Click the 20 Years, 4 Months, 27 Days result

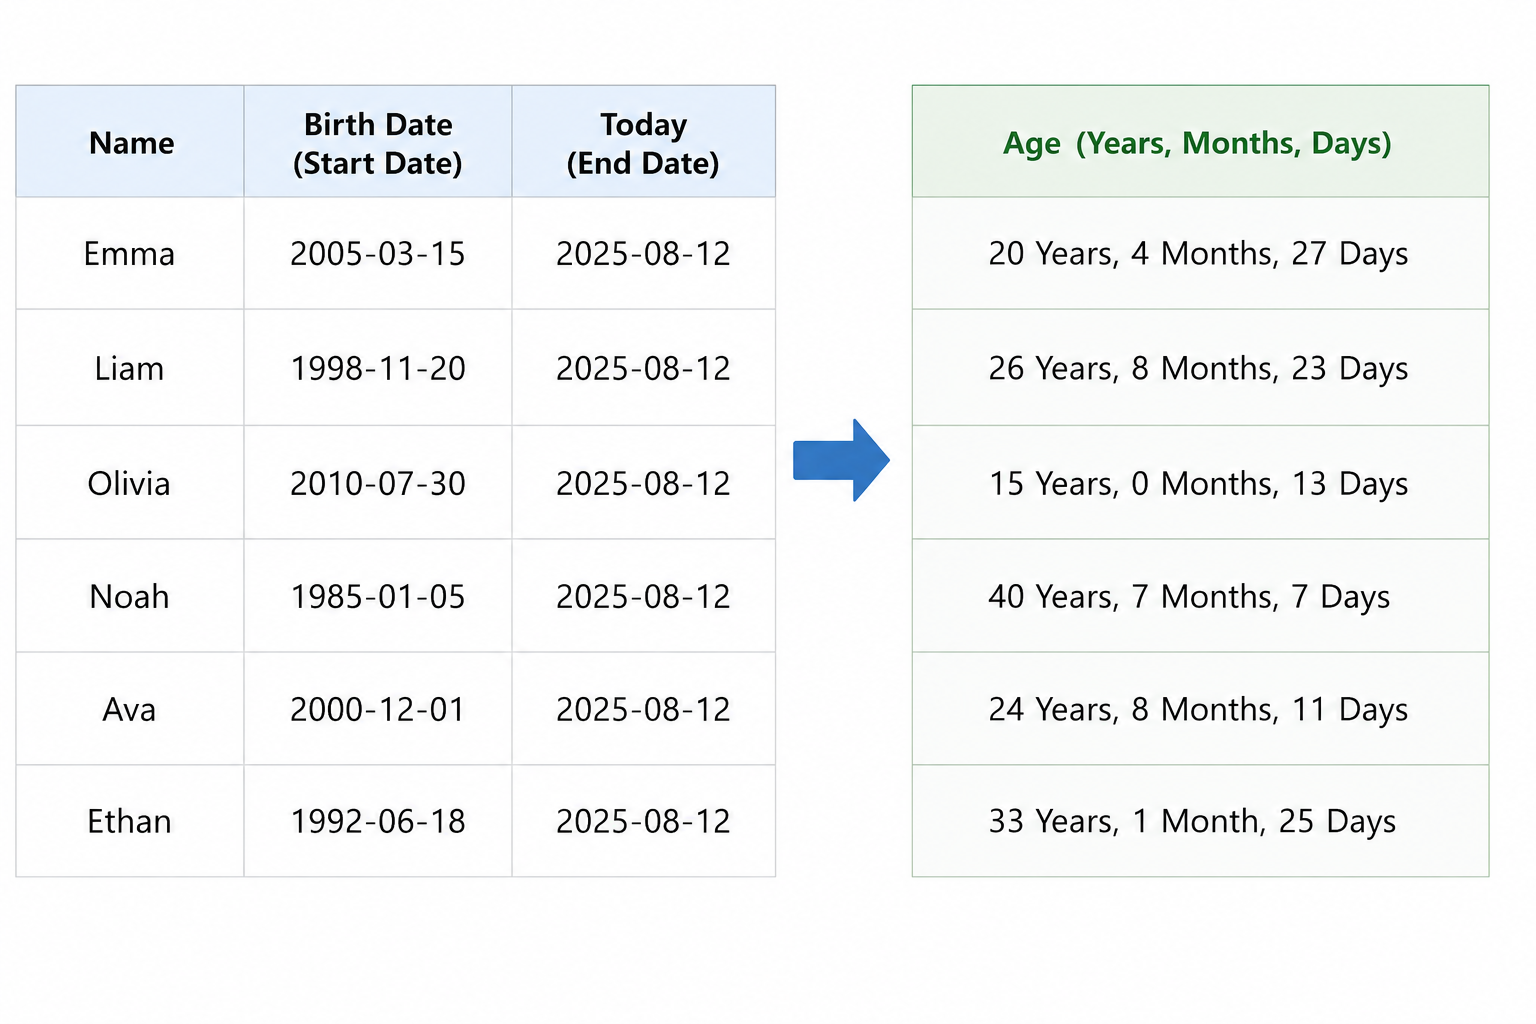[x=1200, y=253]
